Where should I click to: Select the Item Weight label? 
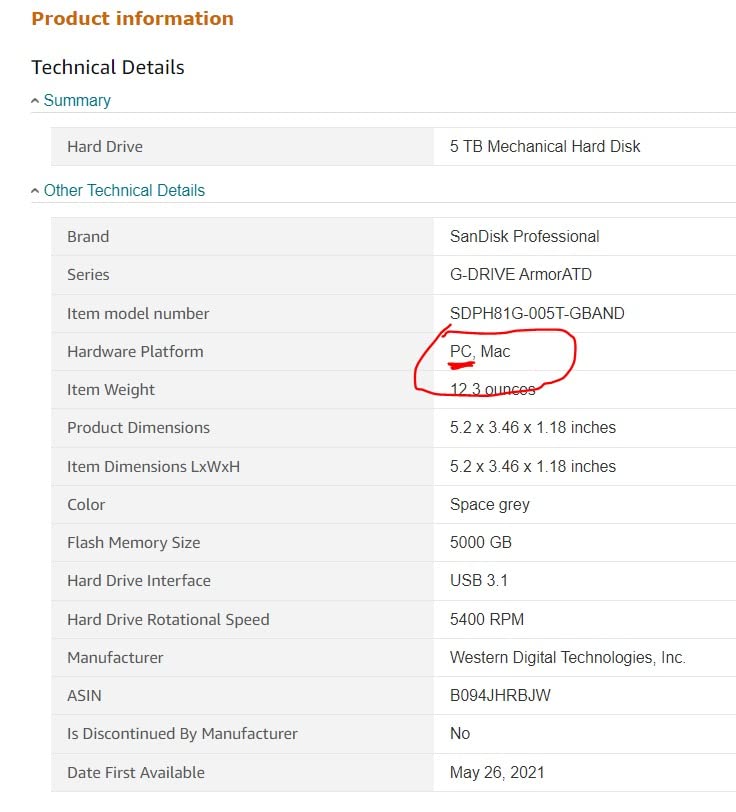tap(111, 389)
